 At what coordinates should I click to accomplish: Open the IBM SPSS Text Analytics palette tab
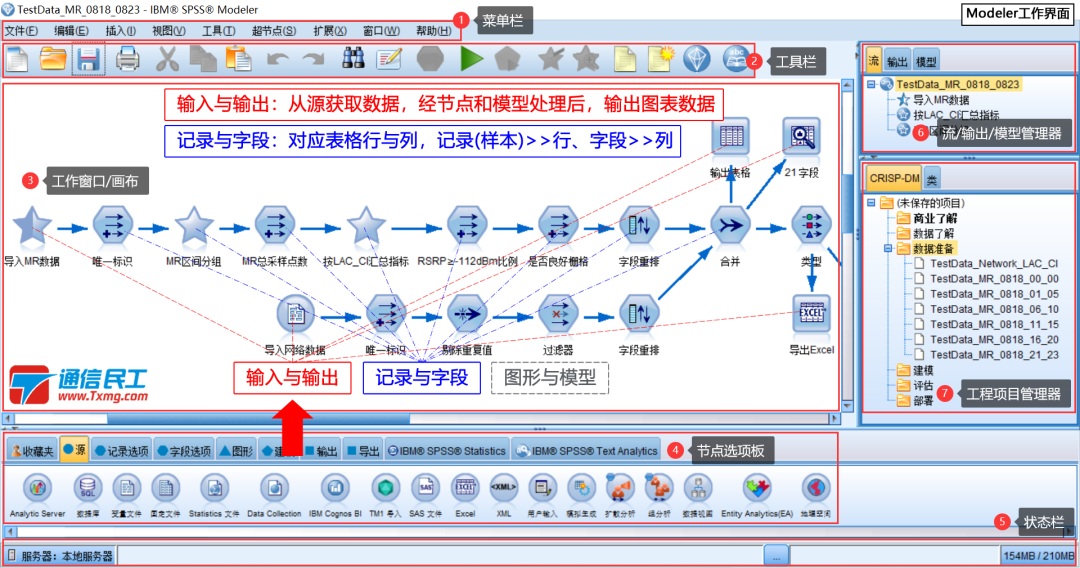point(587,451)
